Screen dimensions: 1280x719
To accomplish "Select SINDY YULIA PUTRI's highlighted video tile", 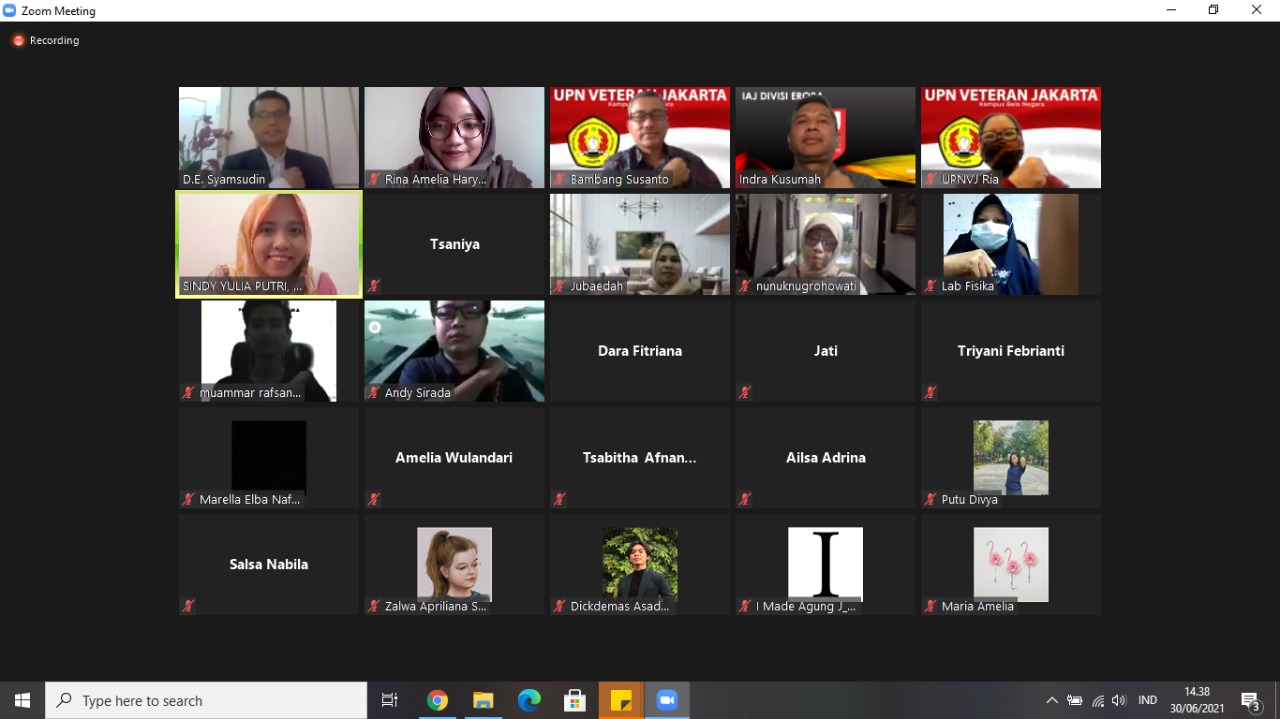I will [x=269, y=244].
